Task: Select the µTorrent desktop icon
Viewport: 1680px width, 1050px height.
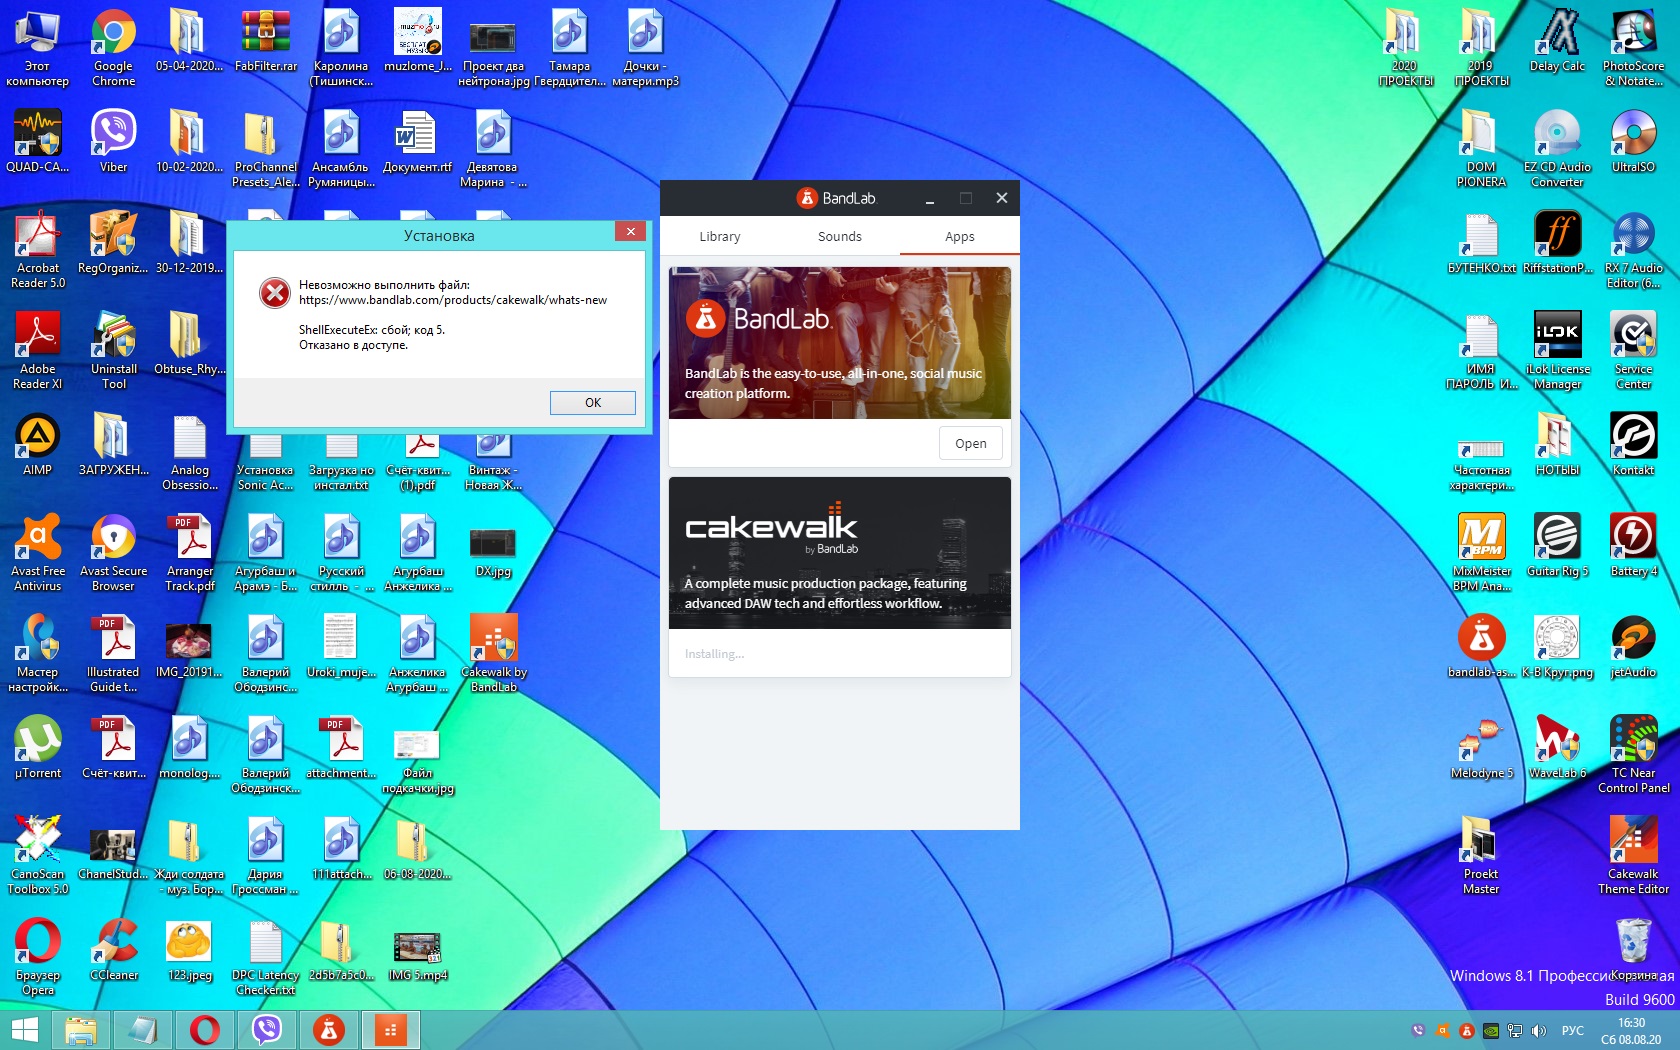Action: point(38,747)
